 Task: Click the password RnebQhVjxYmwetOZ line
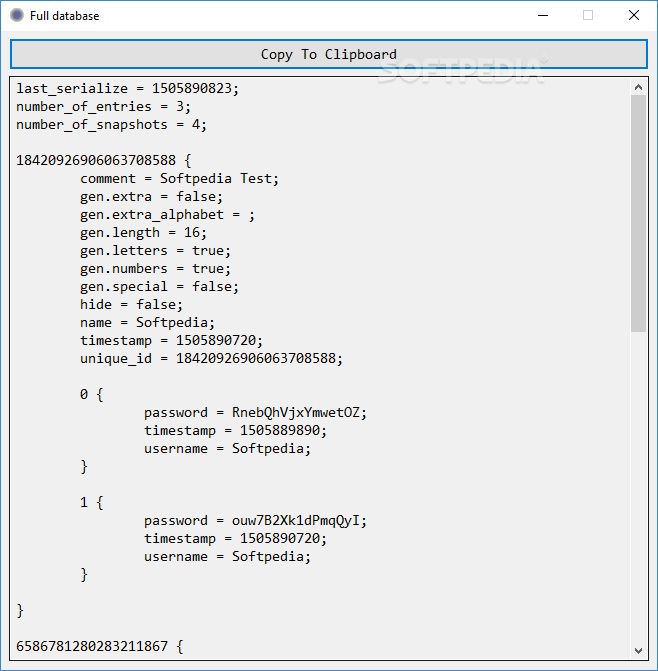click(255, 412)
